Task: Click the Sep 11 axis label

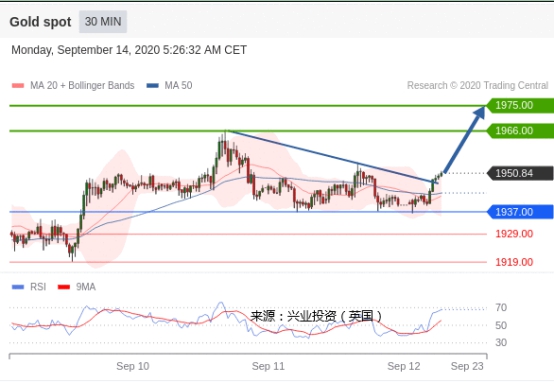Action: (268, 366)
